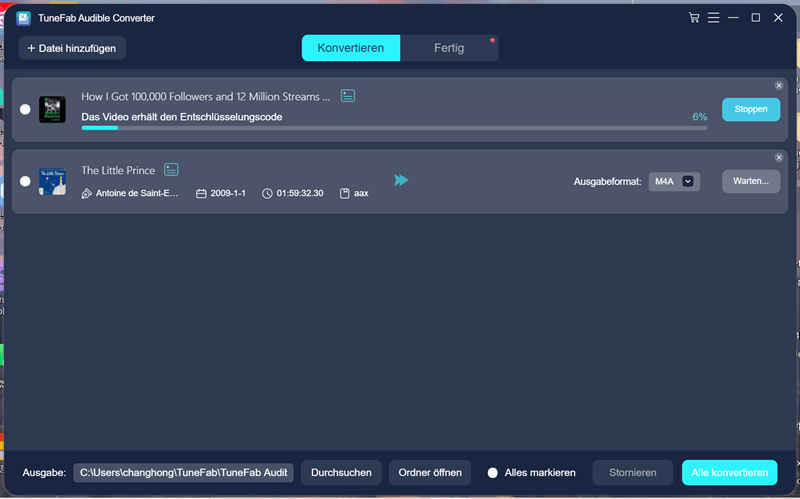Screen dimensions: 800x499
Task: Click the title text The Little Prince
Action: (118, 170)
